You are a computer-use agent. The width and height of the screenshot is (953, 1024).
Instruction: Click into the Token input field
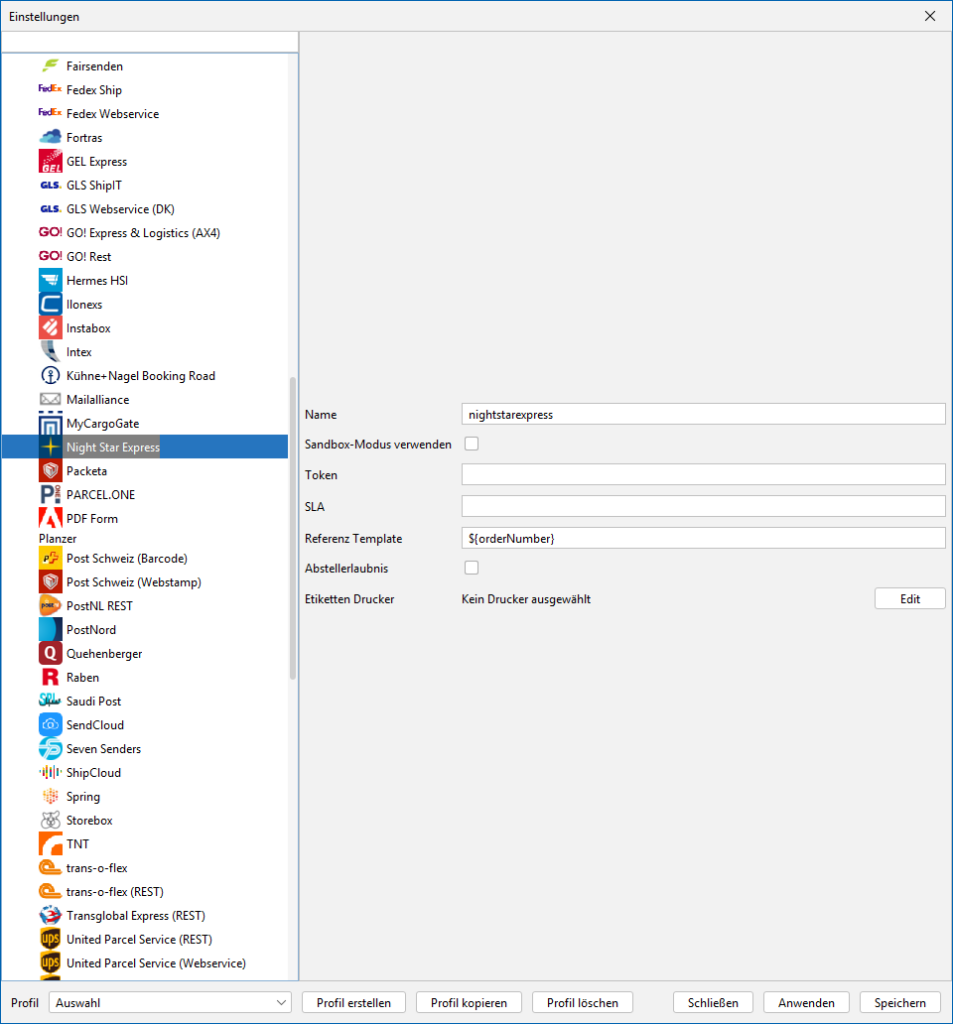point(703,475)
